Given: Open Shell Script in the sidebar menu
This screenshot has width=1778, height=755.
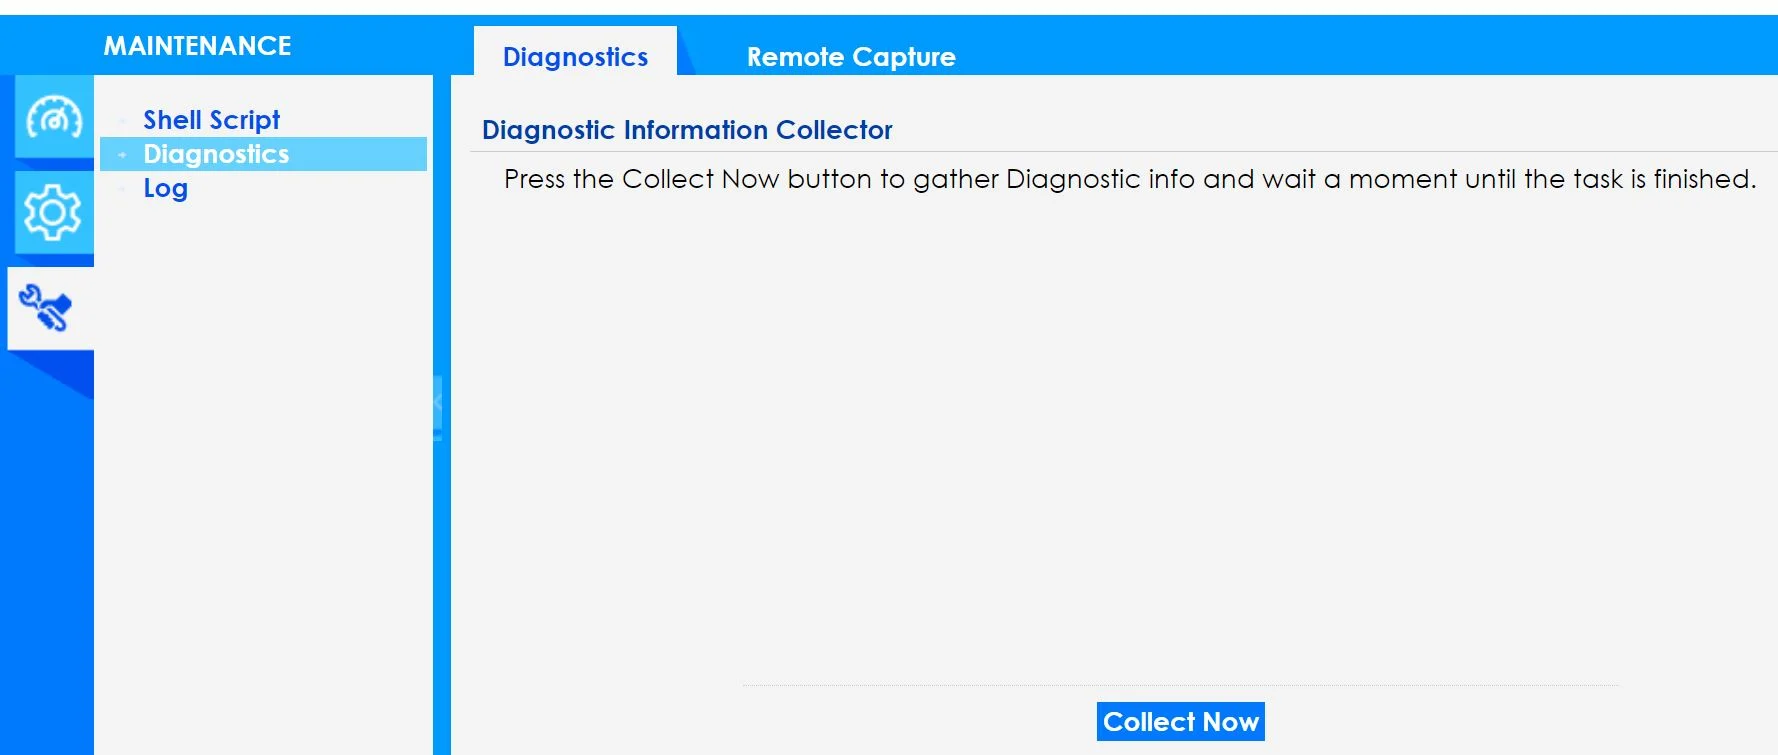Looking at the screenshot, I should tap(211, 120).
